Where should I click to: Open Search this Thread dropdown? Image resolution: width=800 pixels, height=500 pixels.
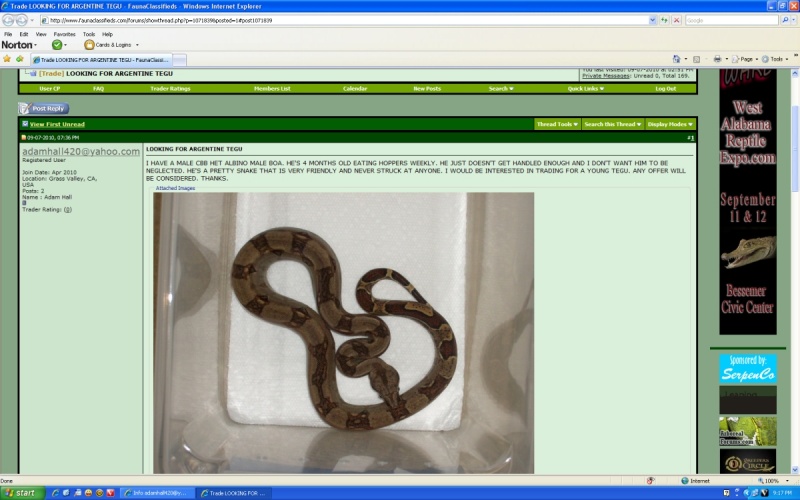click(x=612, y=124)
